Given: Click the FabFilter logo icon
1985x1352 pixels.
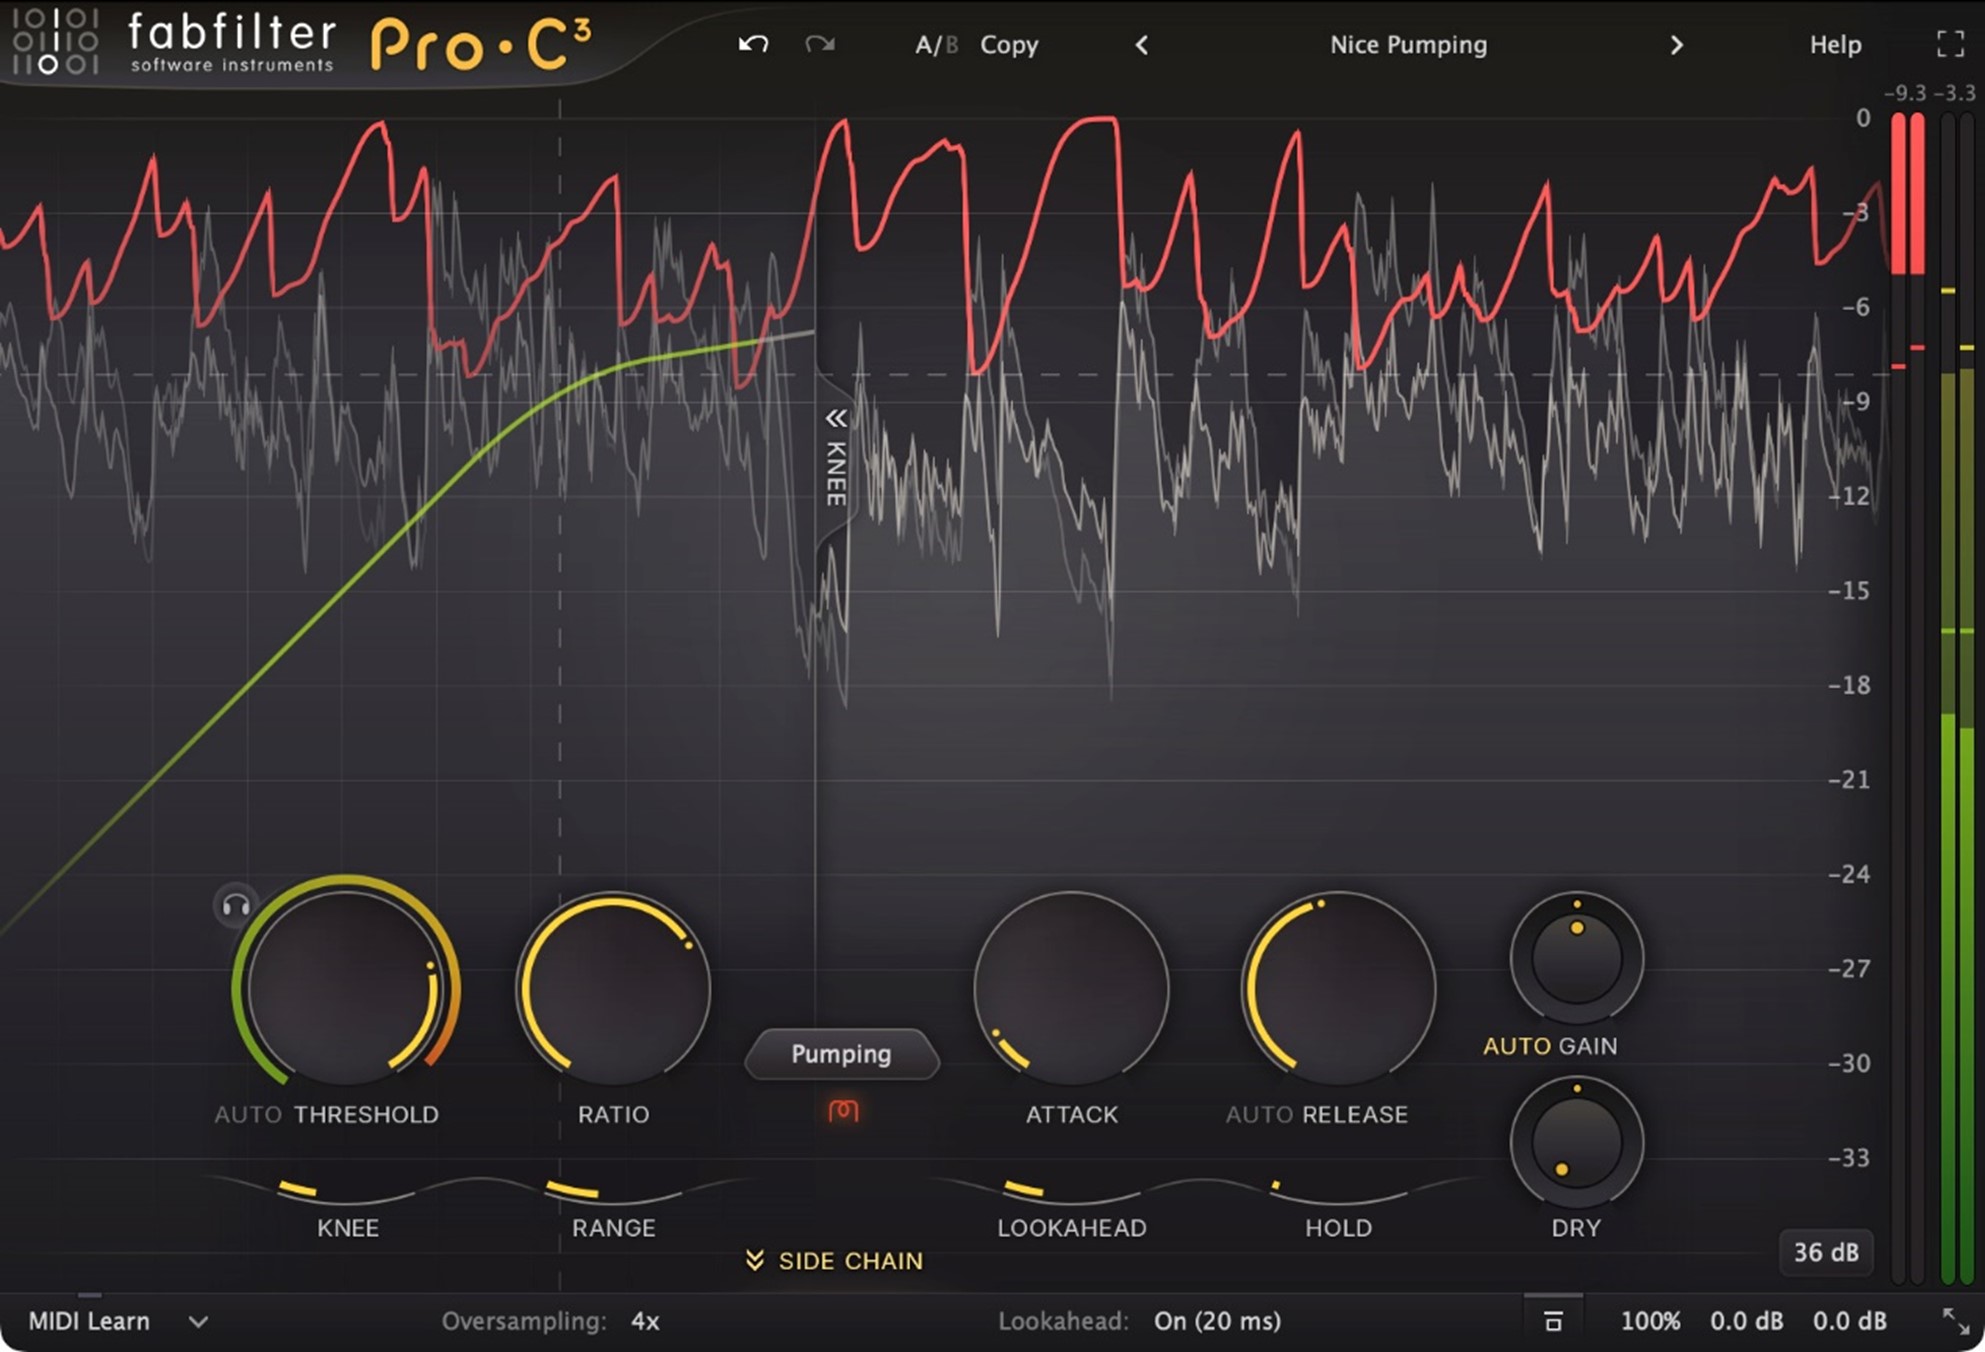Looking at the screenshot, I should tap(55, 42).
